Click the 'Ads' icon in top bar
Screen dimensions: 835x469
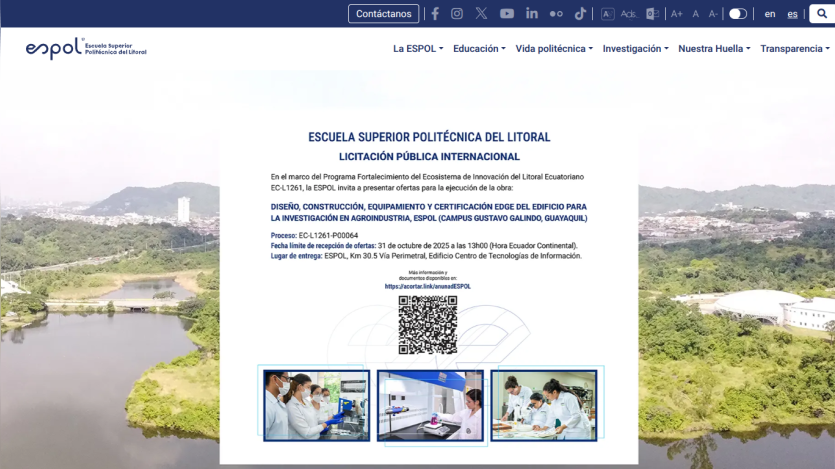[628, 14]
